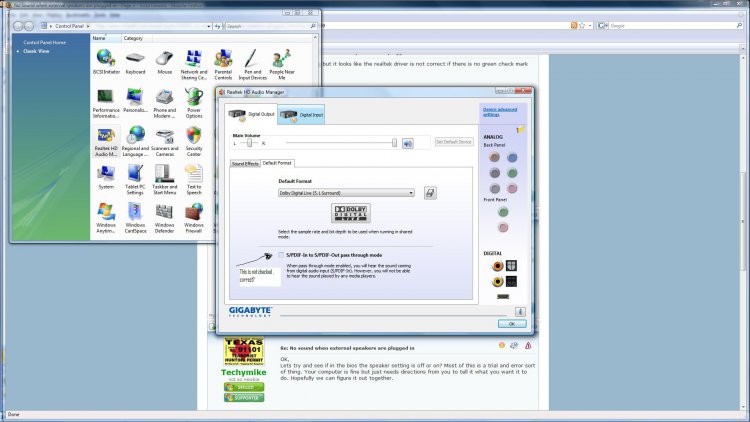
Task: Open Network and Sharing Center icon
Action: click(x=194, y=64)
